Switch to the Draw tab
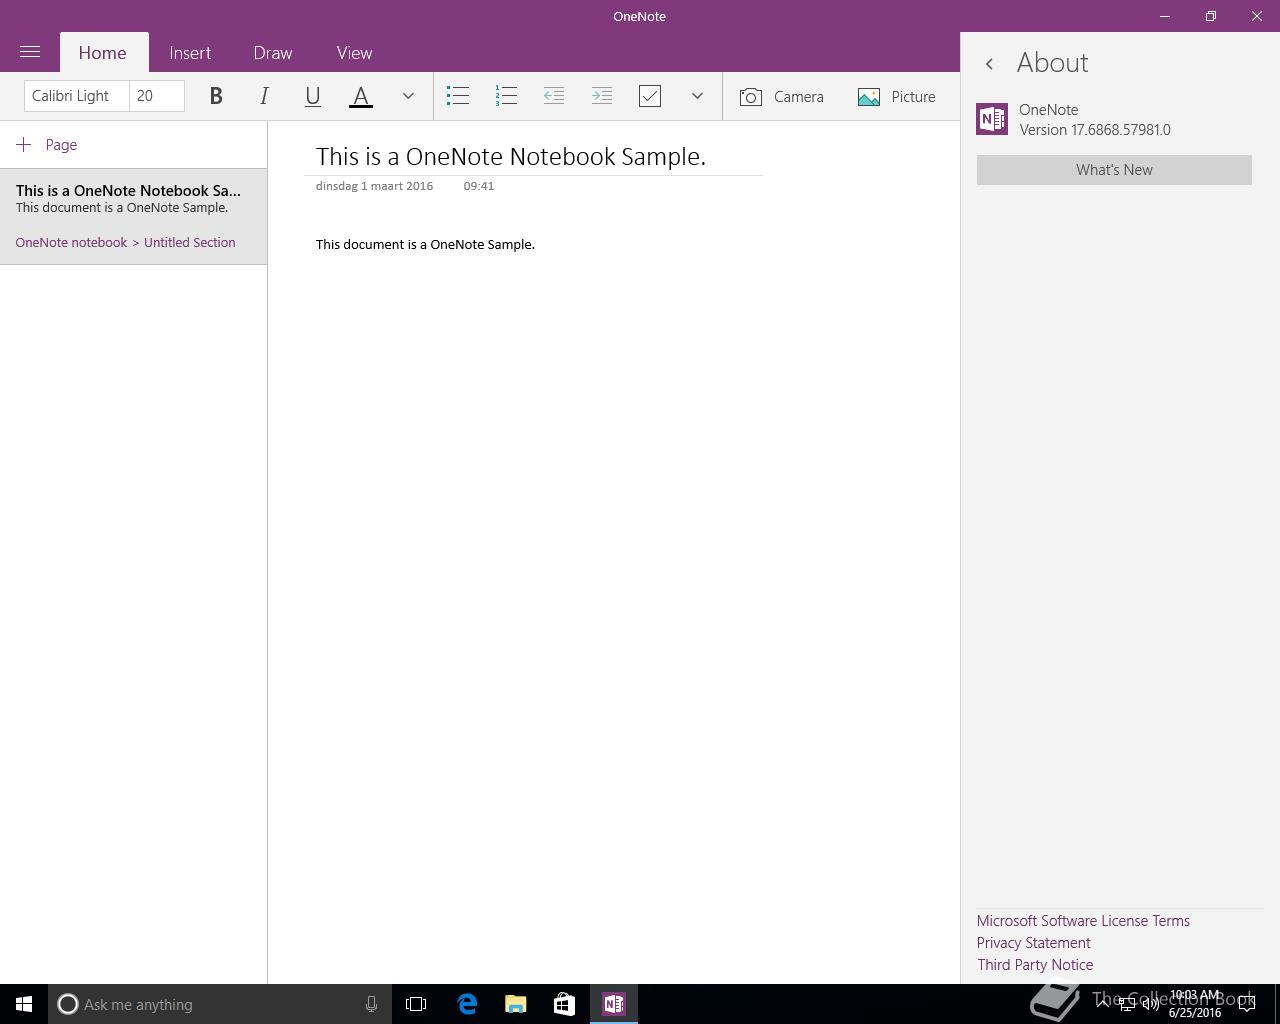This screenshot has height=1024, width=1280. [x=273, y=53]
